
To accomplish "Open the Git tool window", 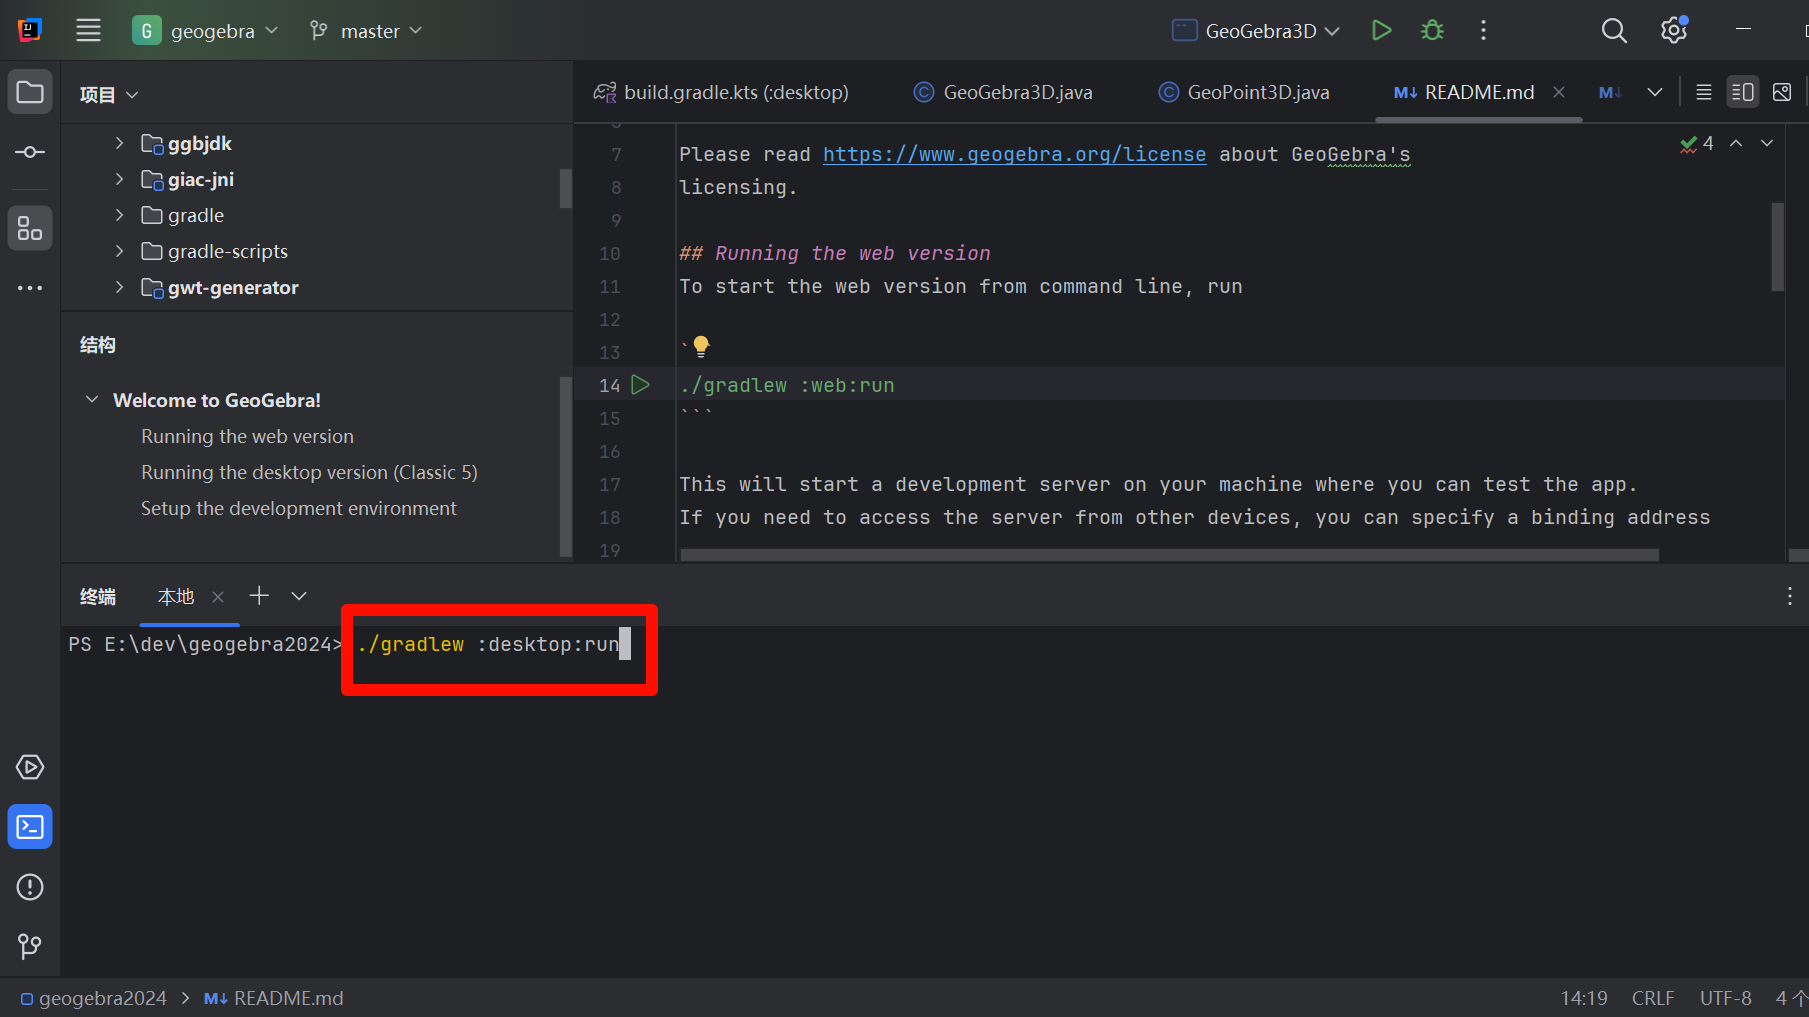I will click(30, 946).
